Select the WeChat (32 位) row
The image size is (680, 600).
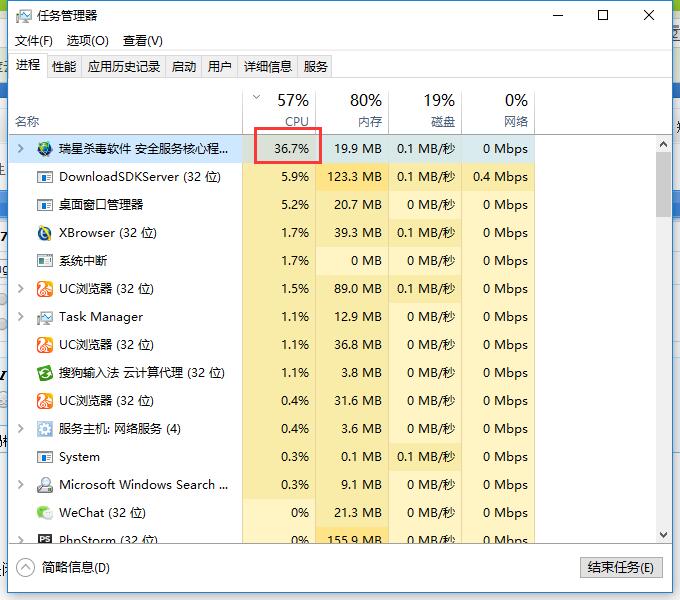point(272,513)
